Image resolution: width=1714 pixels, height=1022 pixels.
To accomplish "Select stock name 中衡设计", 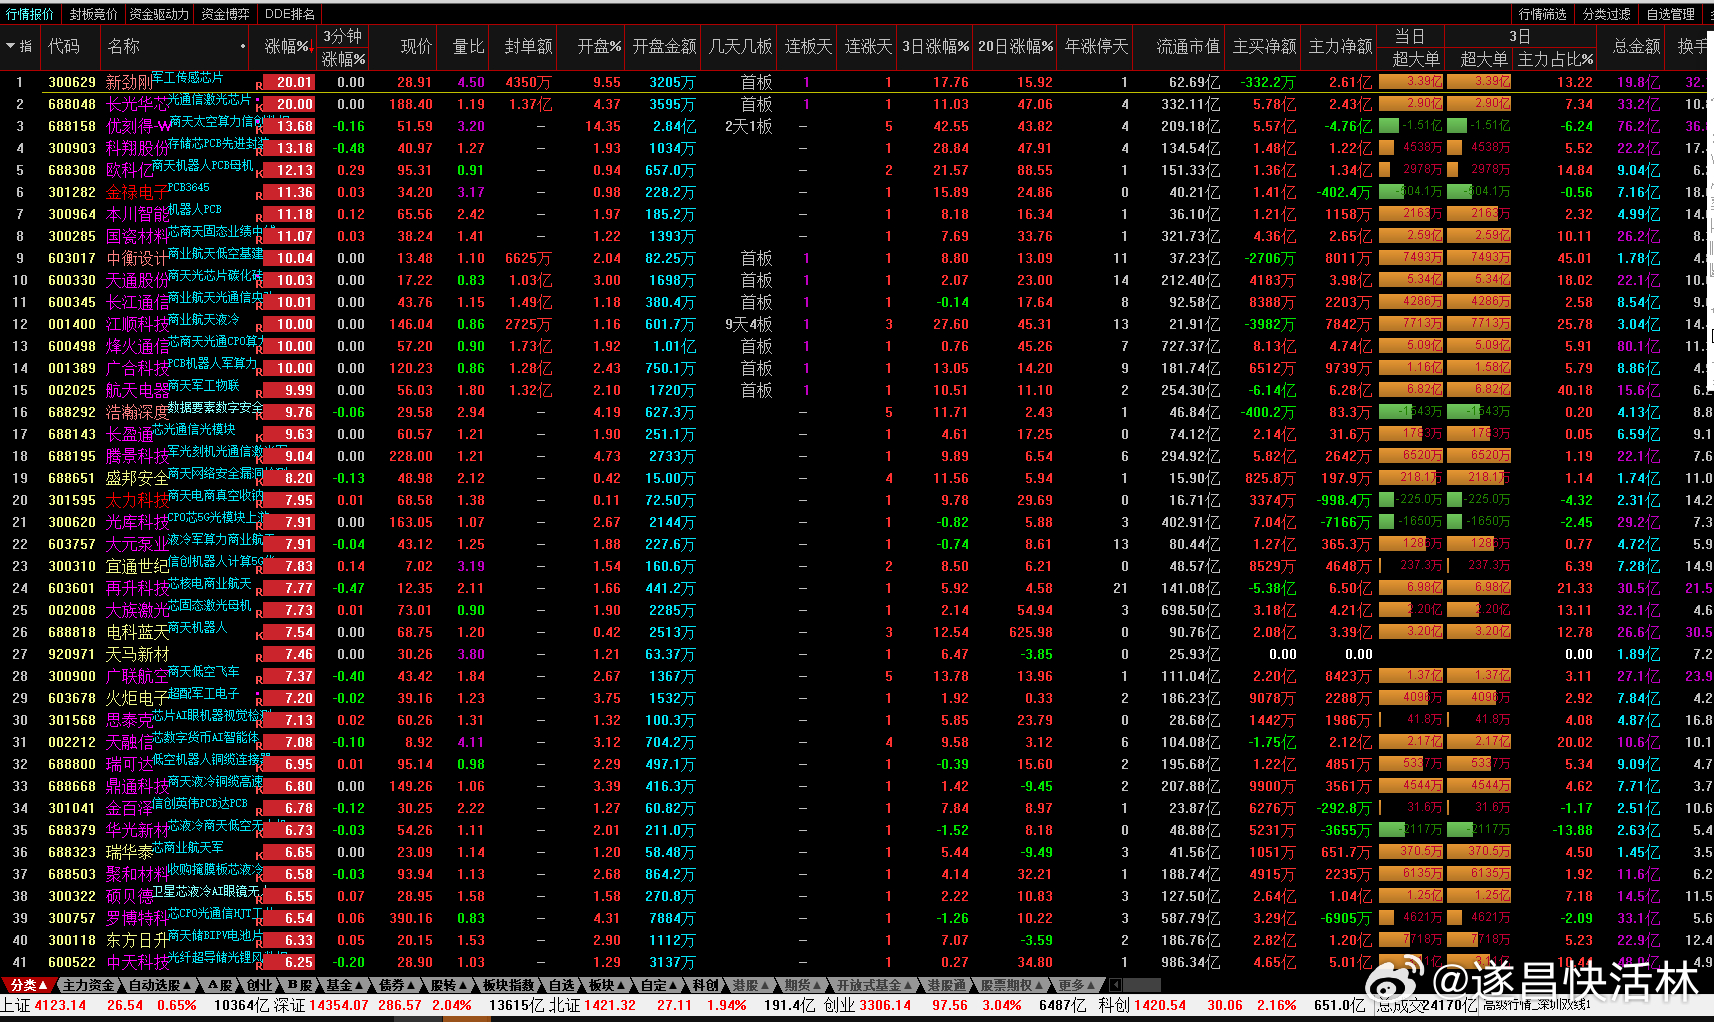I will (137, 258).
